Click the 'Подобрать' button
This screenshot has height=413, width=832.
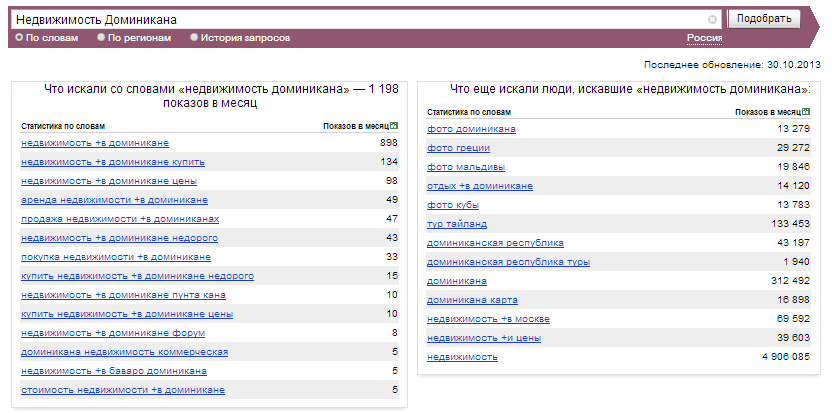pyautogui.click(x=764, y=19)
